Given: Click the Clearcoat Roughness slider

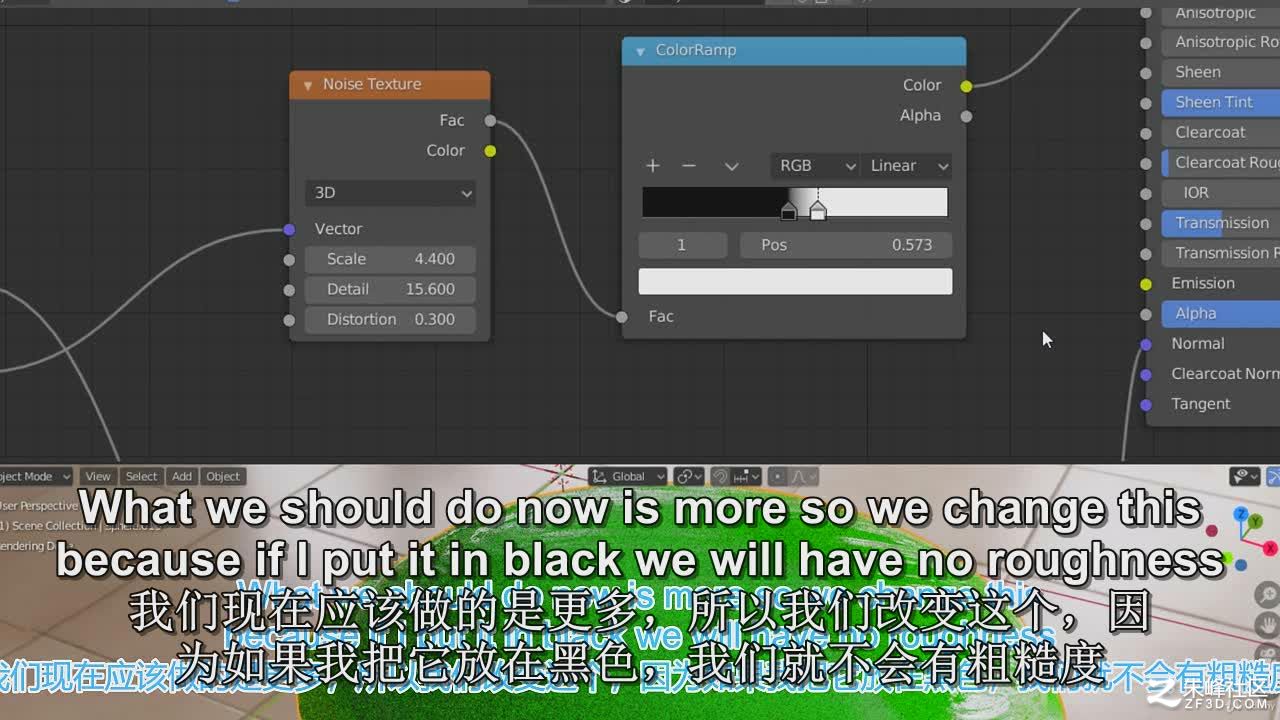Looking at the screenshot, I should click(1221, 163).
